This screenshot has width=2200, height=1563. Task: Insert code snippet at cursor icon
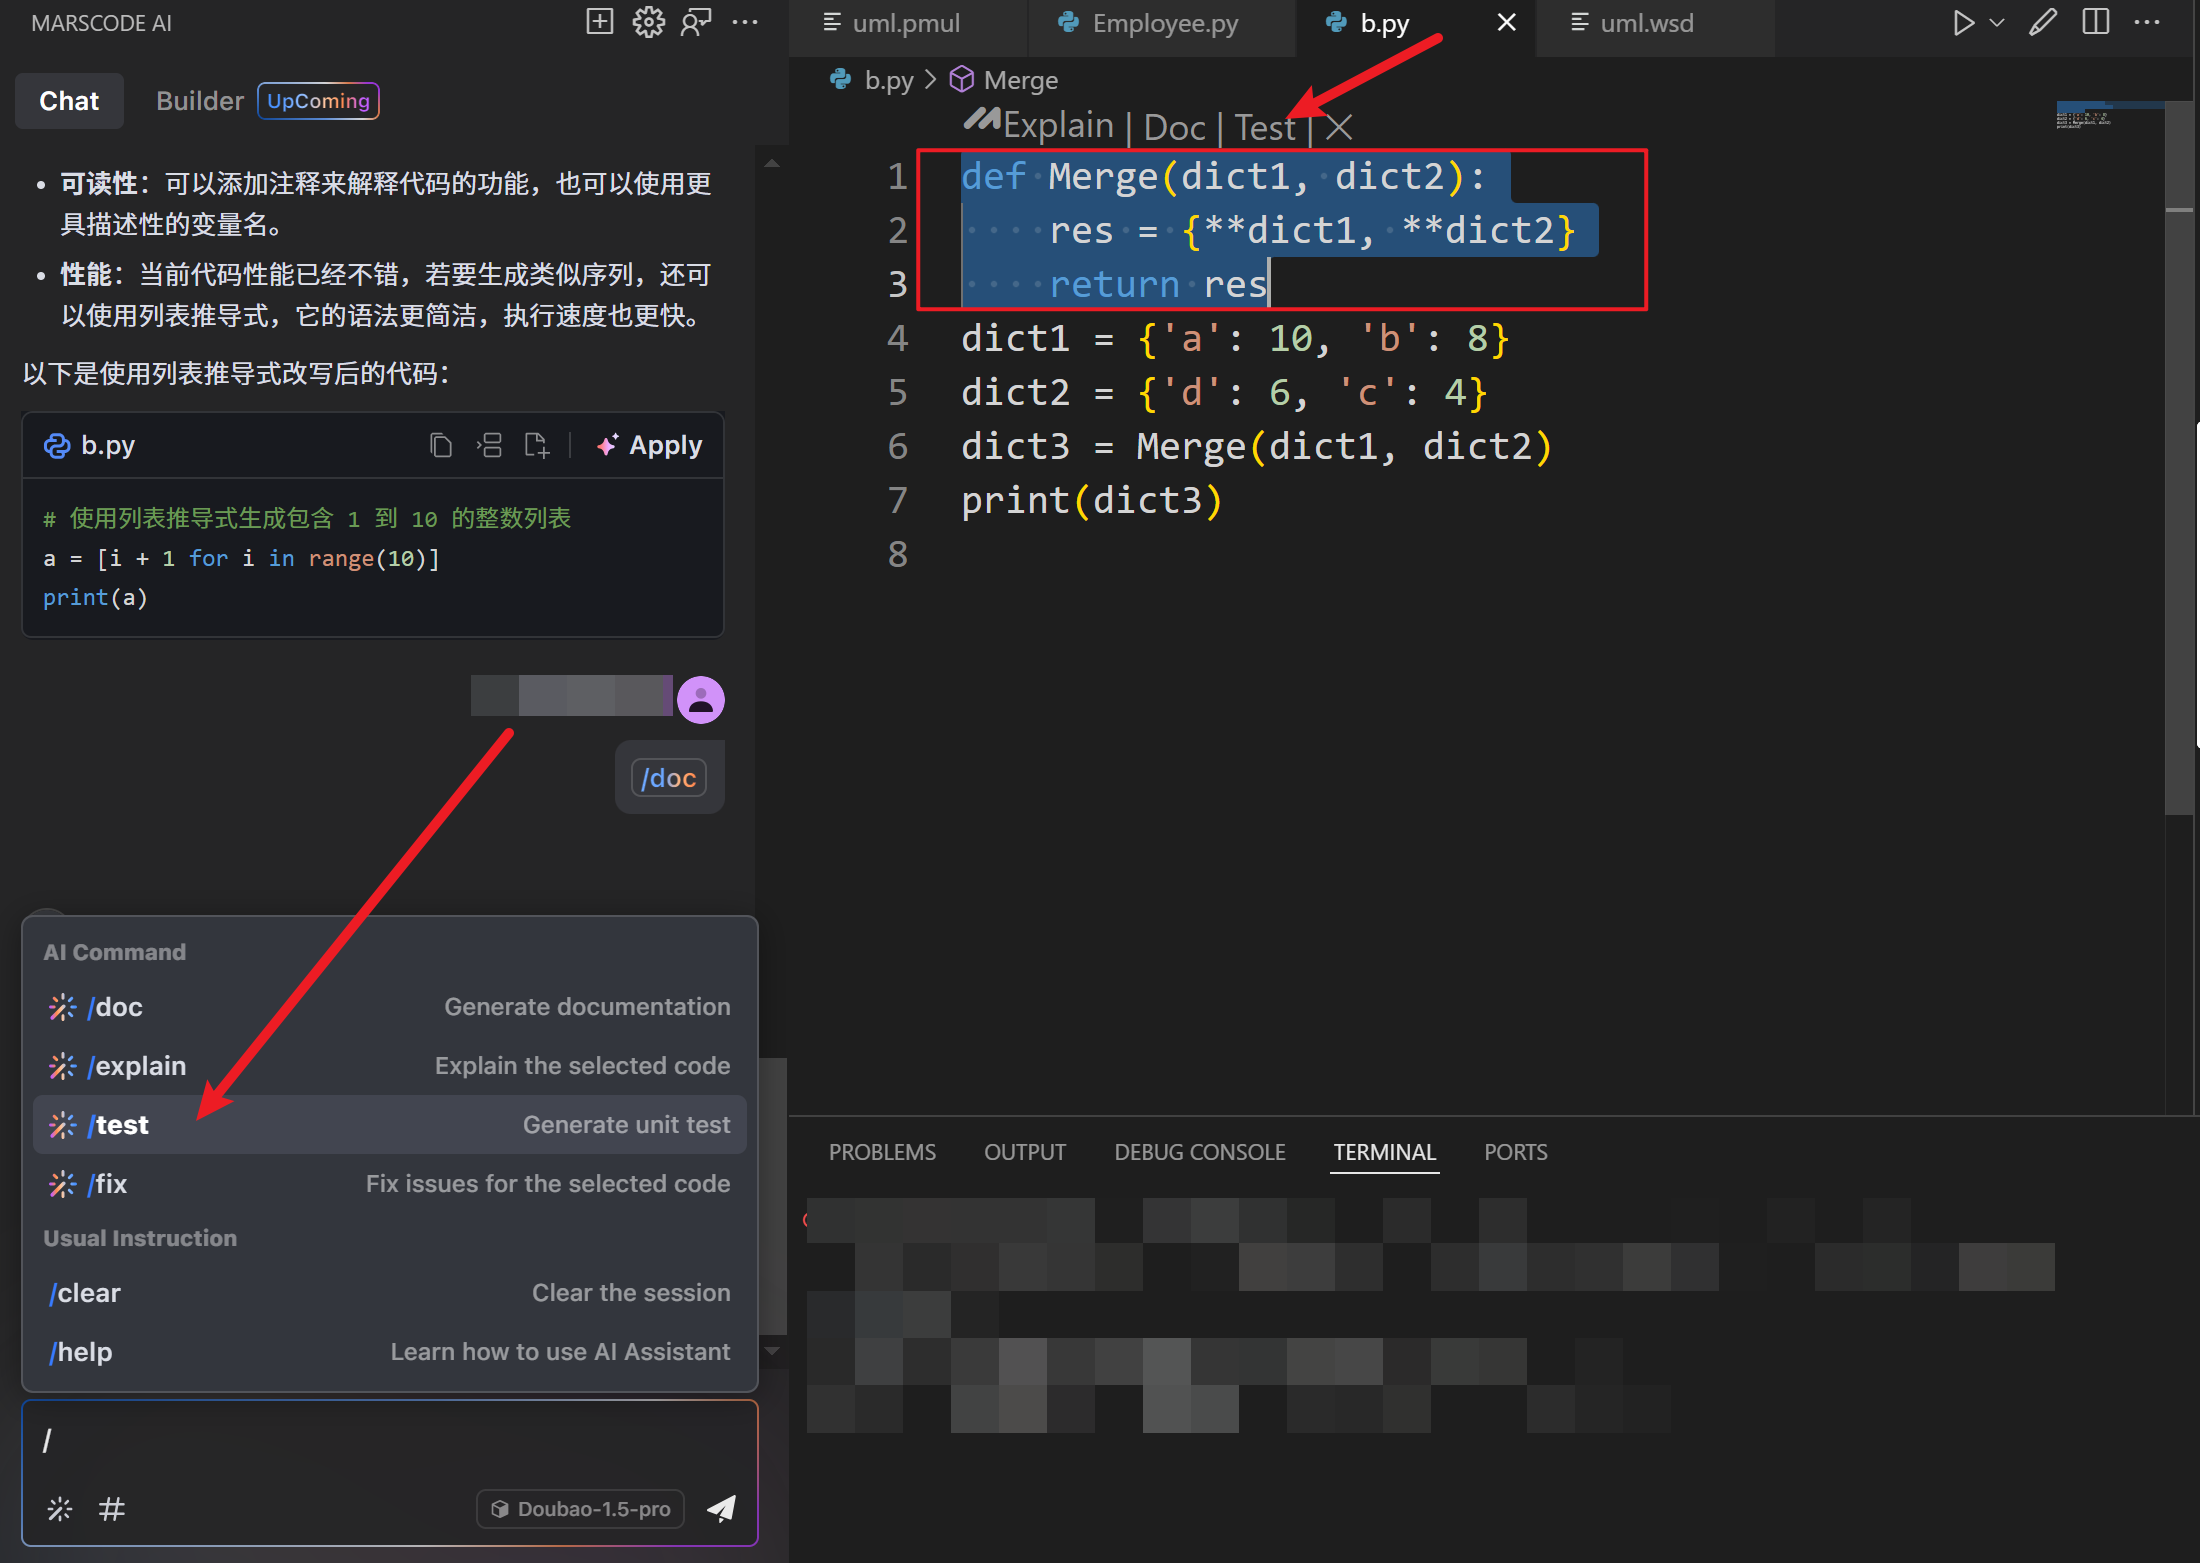tap(489, 445)
